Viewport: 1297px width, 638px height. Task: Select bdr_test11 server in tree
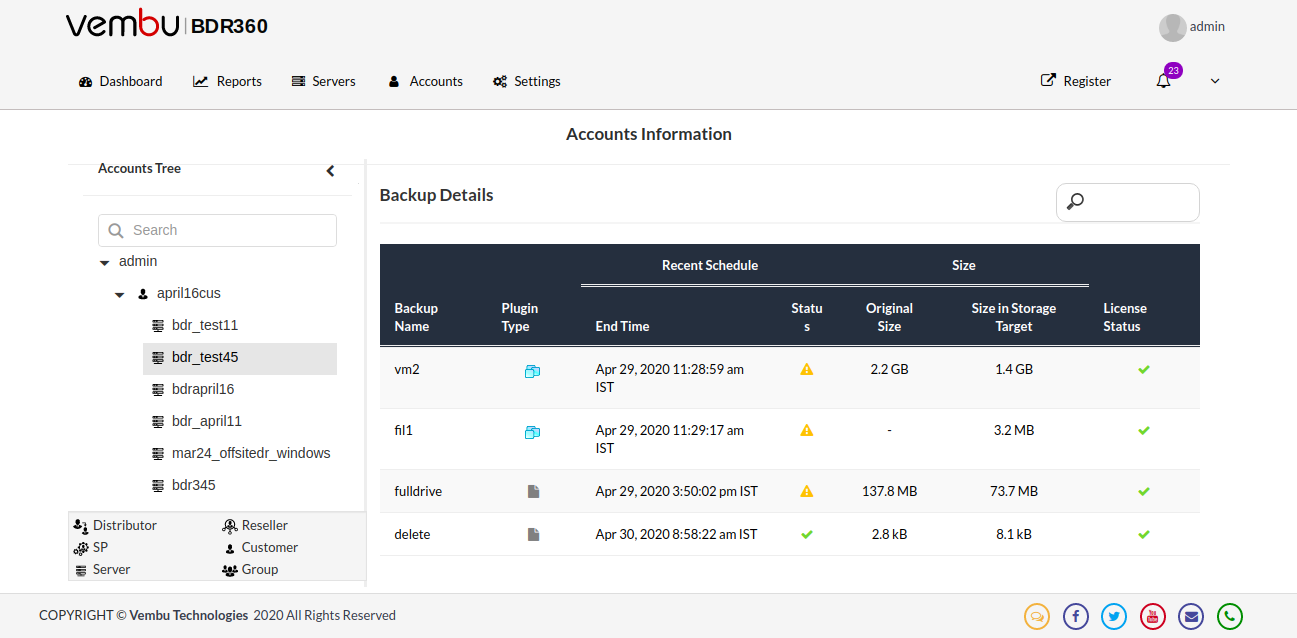tap(205, 325)
